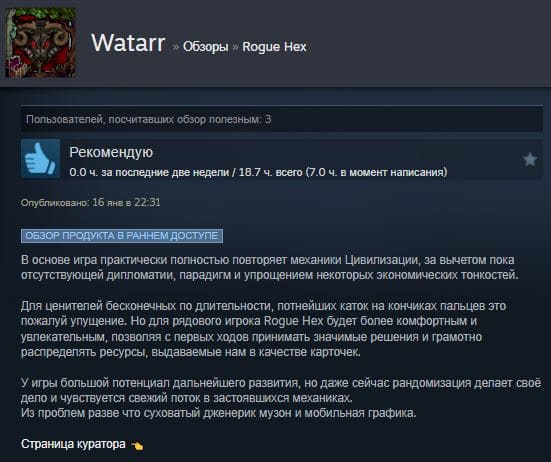The width and height of the screenshot is (551, 462).
Task: Click the Опубликовано: 16 янв в 22:31 date
Action: [x=91, y=202]
